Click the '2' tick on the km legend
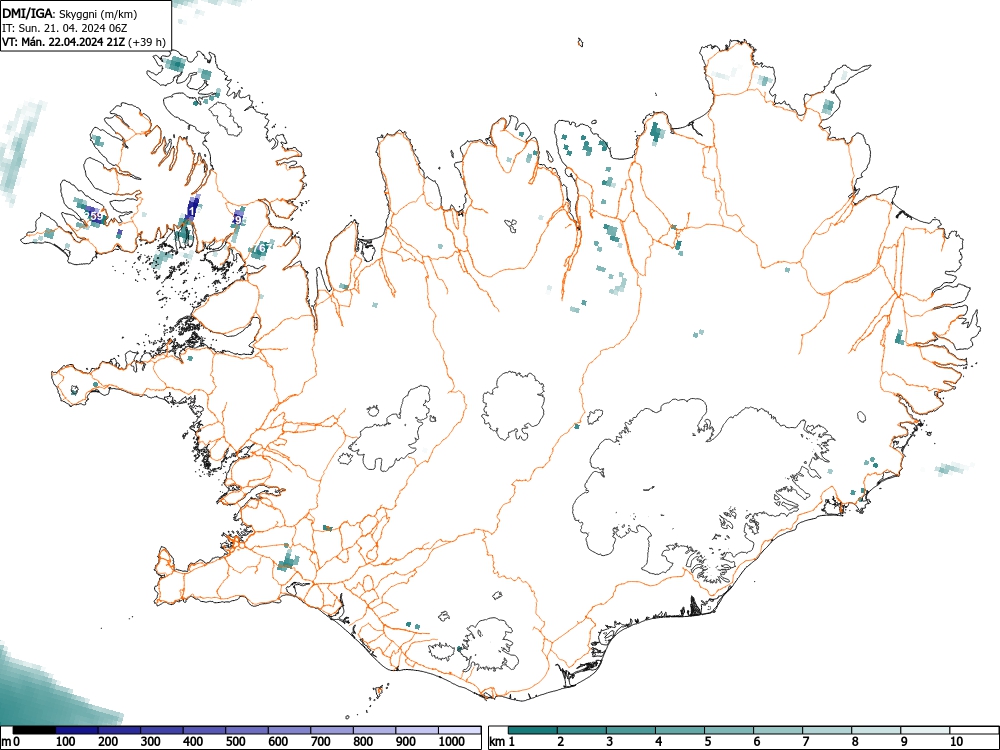 [x=561, y=741]
